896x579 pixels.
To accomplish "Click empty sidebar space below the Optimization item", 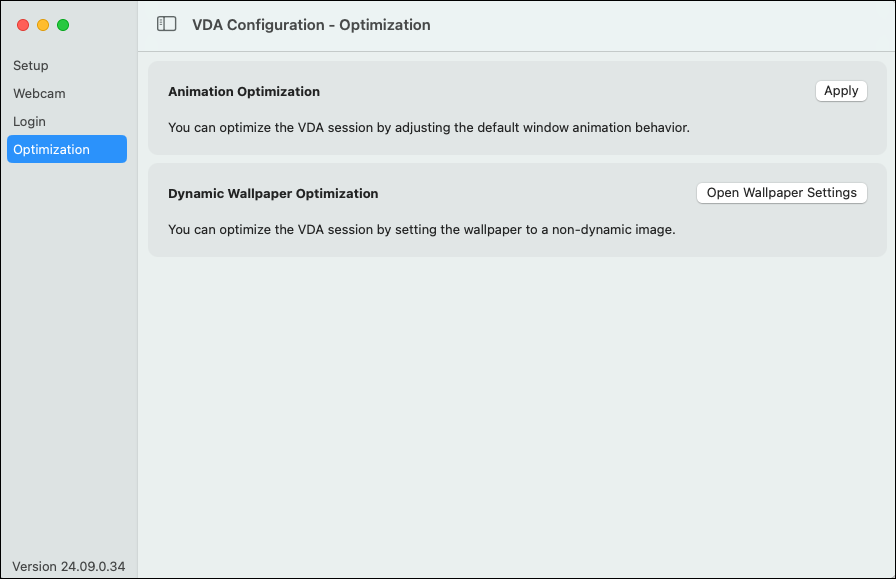I will 68,350.
